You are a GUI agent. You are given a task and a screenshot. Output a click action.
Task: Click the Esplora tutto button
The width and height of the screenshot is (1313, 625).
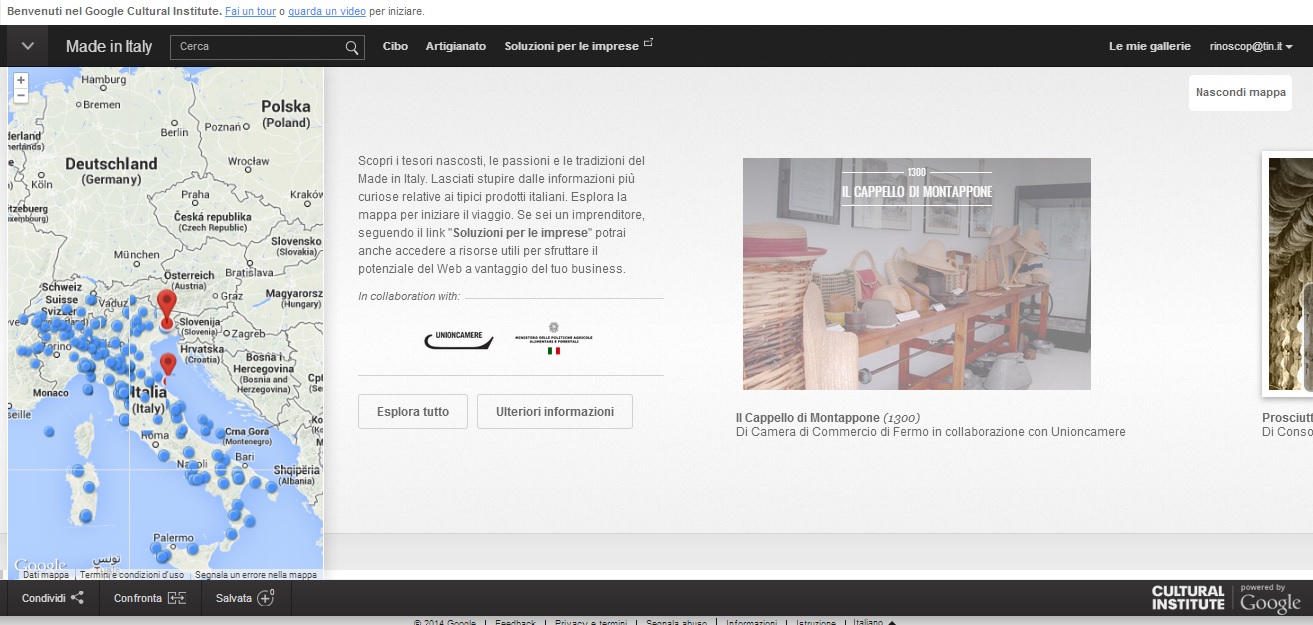413,411
